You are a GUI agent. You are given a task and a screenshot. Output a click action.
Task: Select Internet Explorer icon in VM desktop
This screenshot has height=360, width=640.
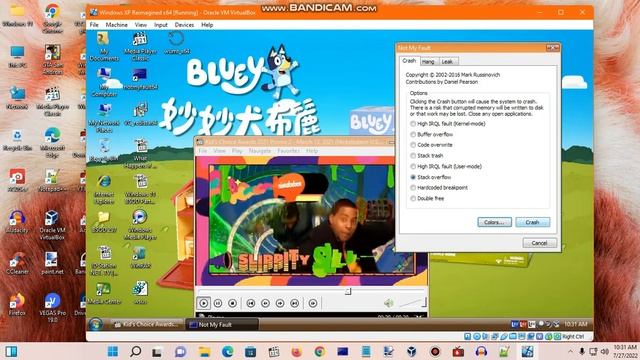pyautogui.click(x=104, y=190)
